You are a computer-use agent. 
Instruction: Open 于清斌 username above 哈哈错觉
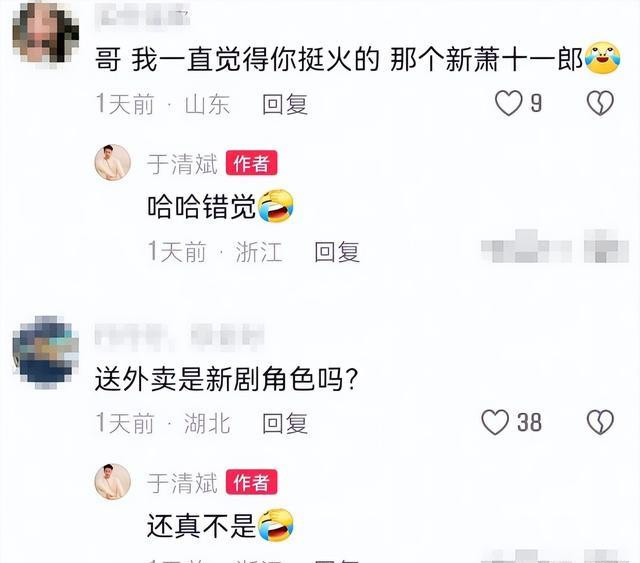click(x=182, y=164)
